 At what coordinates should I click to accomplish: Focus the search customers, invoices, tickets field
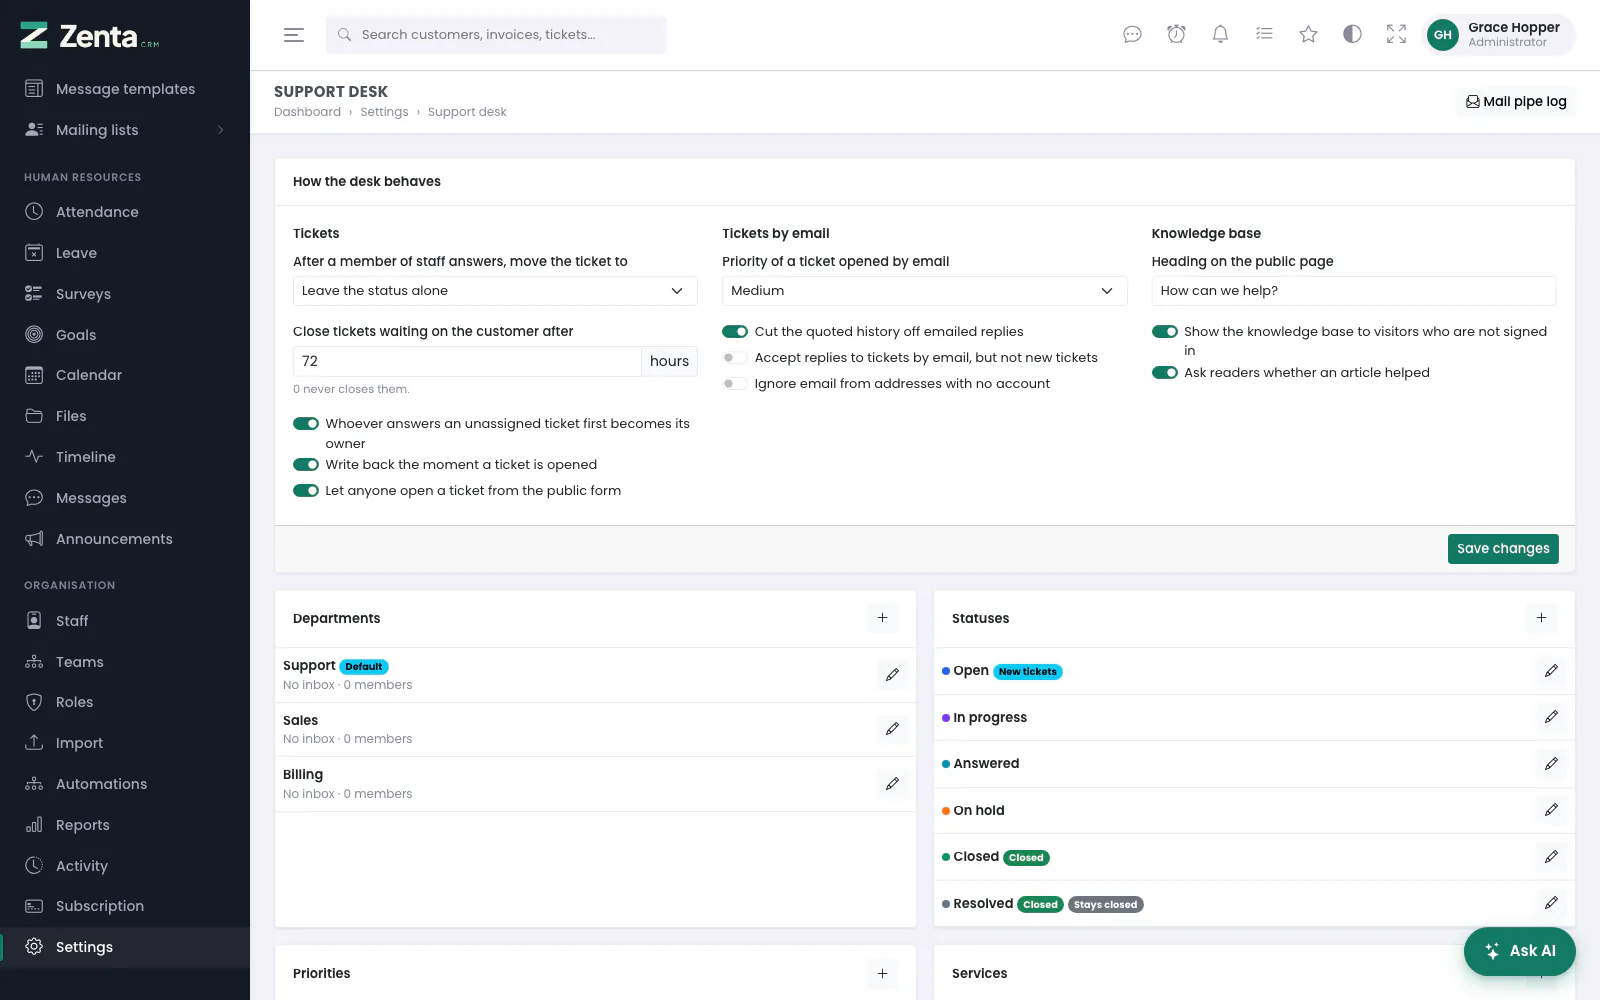click(496, 35)
